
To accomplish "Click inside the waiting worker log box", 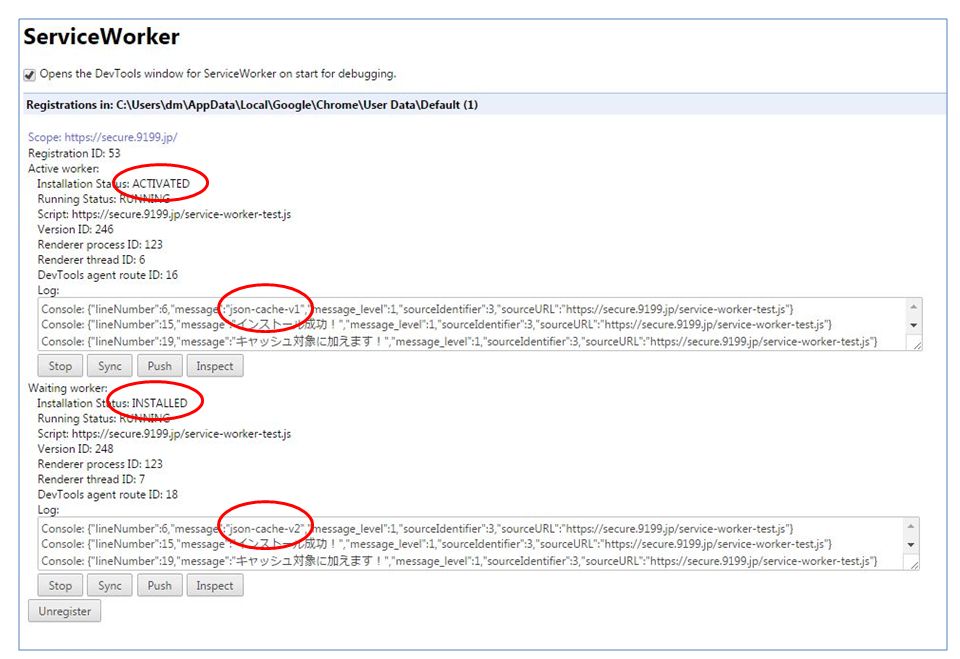I will click(478, 544).
